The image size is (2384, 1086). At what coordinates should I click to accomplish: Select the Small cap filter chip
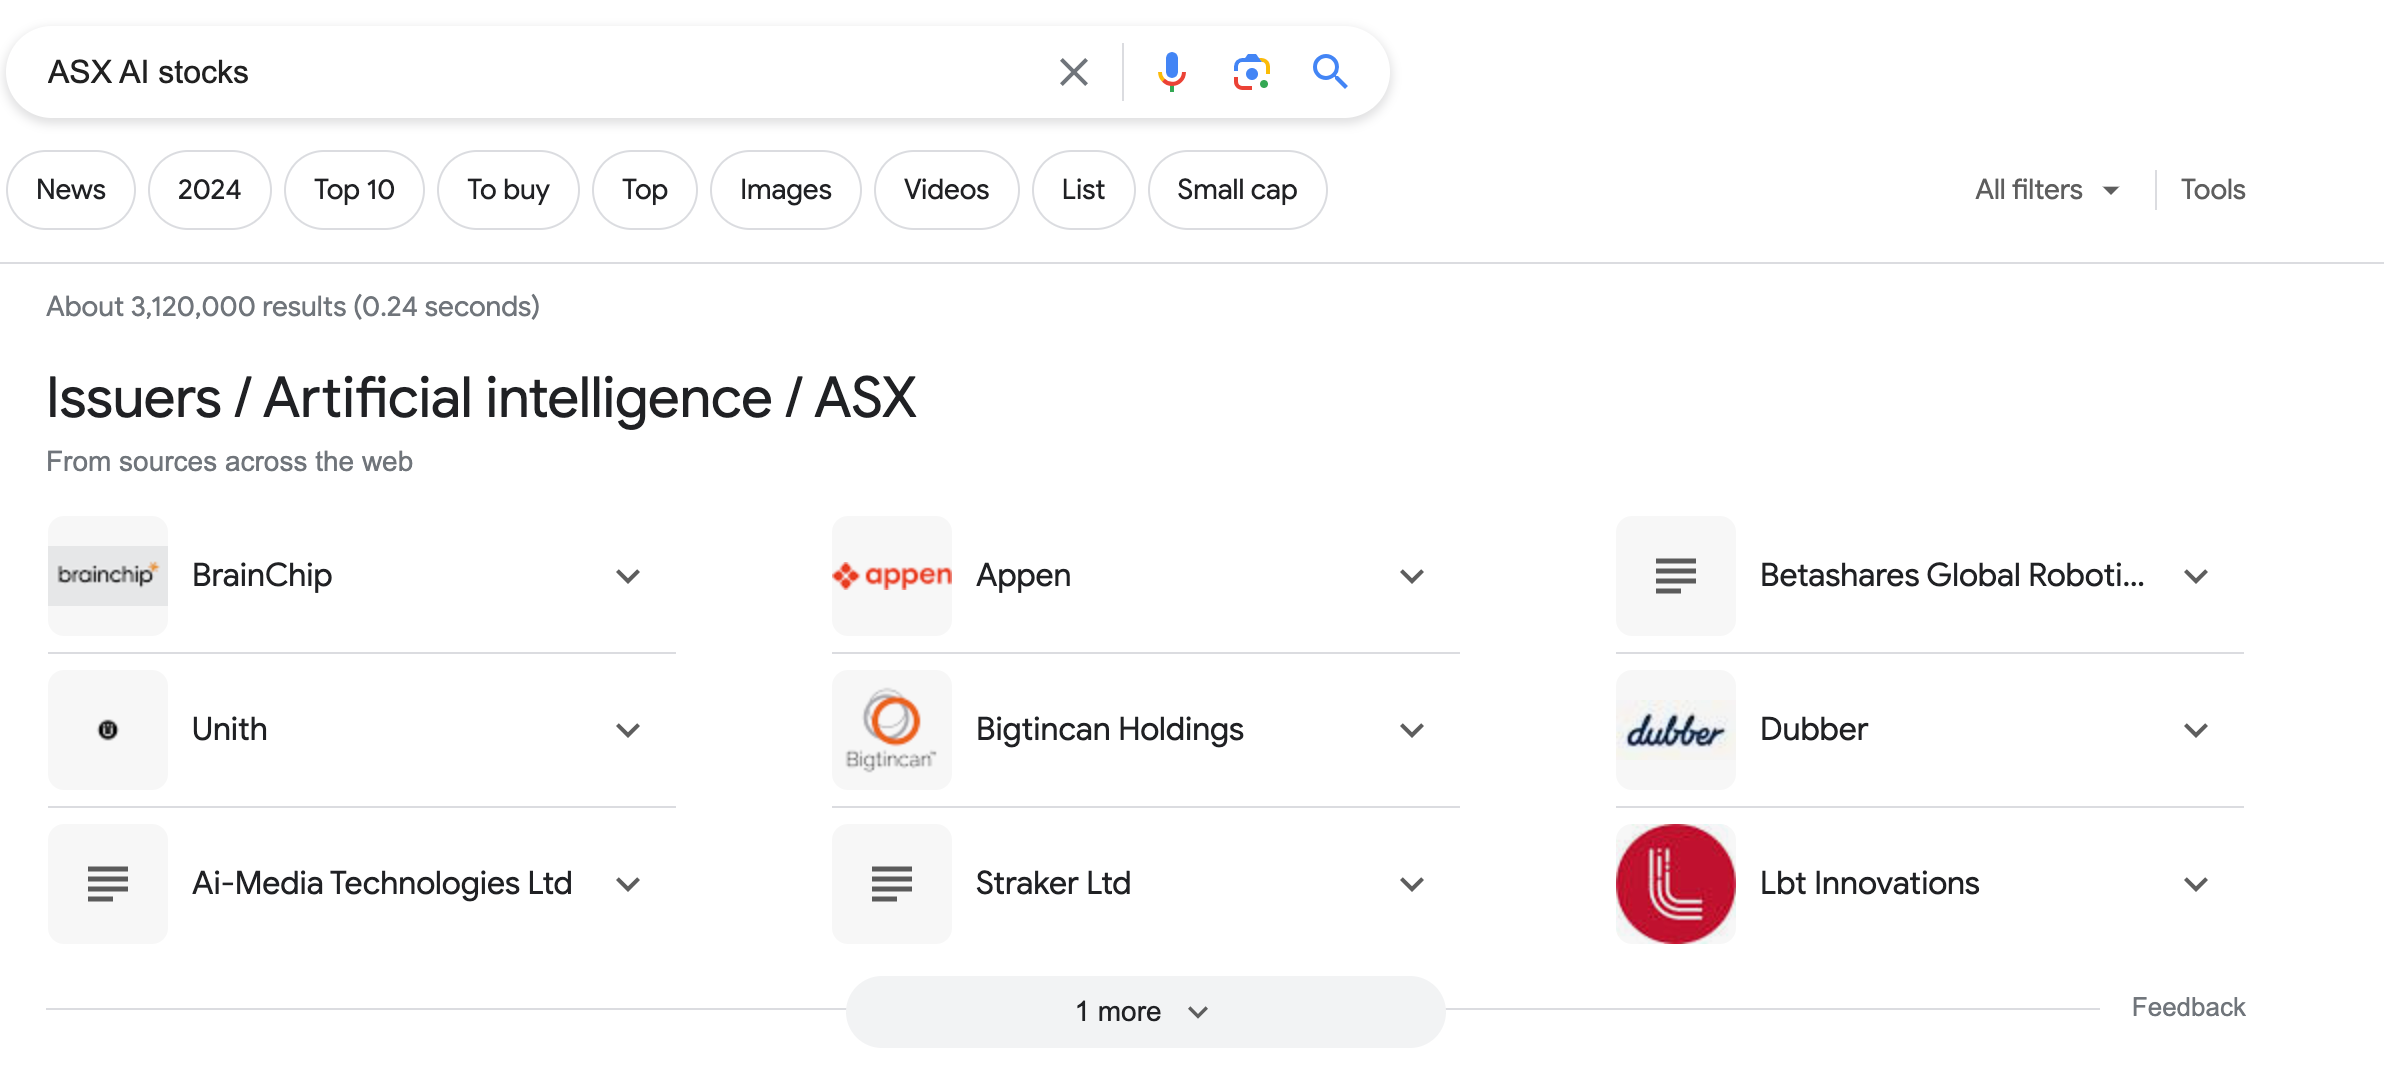(x=1237, y=190)
